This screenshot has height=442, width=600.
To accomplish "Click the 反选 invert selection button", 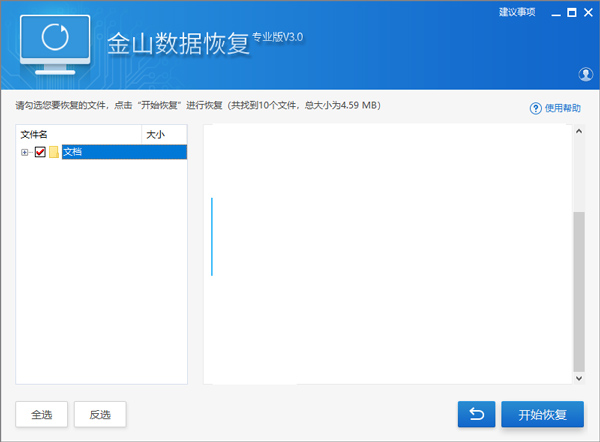I will (x=100, y=414).
